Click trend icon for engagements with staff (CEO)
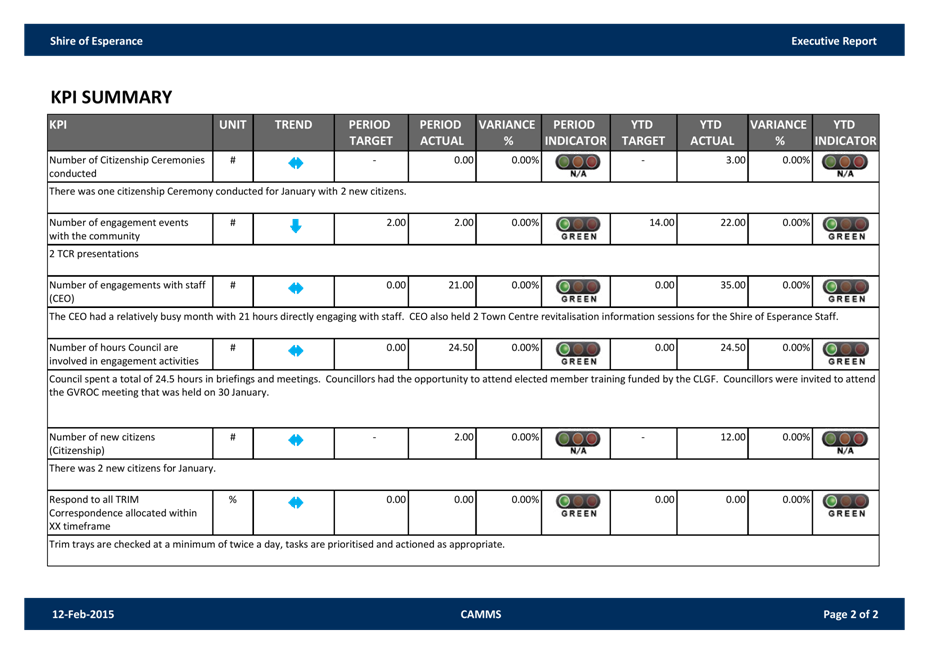The width and height of the screenshot is (928, 657). pos(295,288)
